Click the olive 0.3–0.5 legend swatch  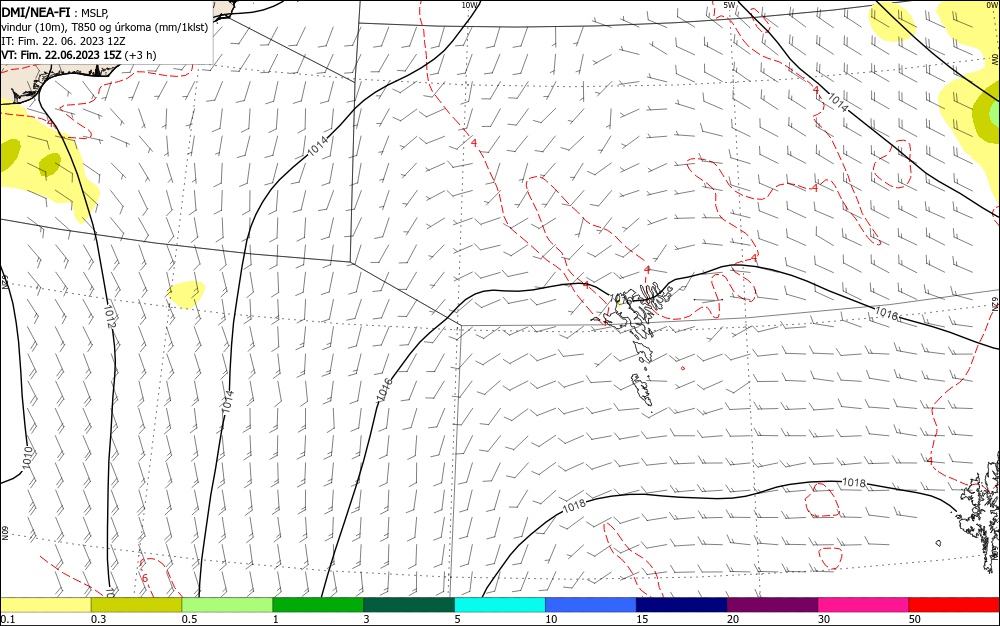point(136,605)
